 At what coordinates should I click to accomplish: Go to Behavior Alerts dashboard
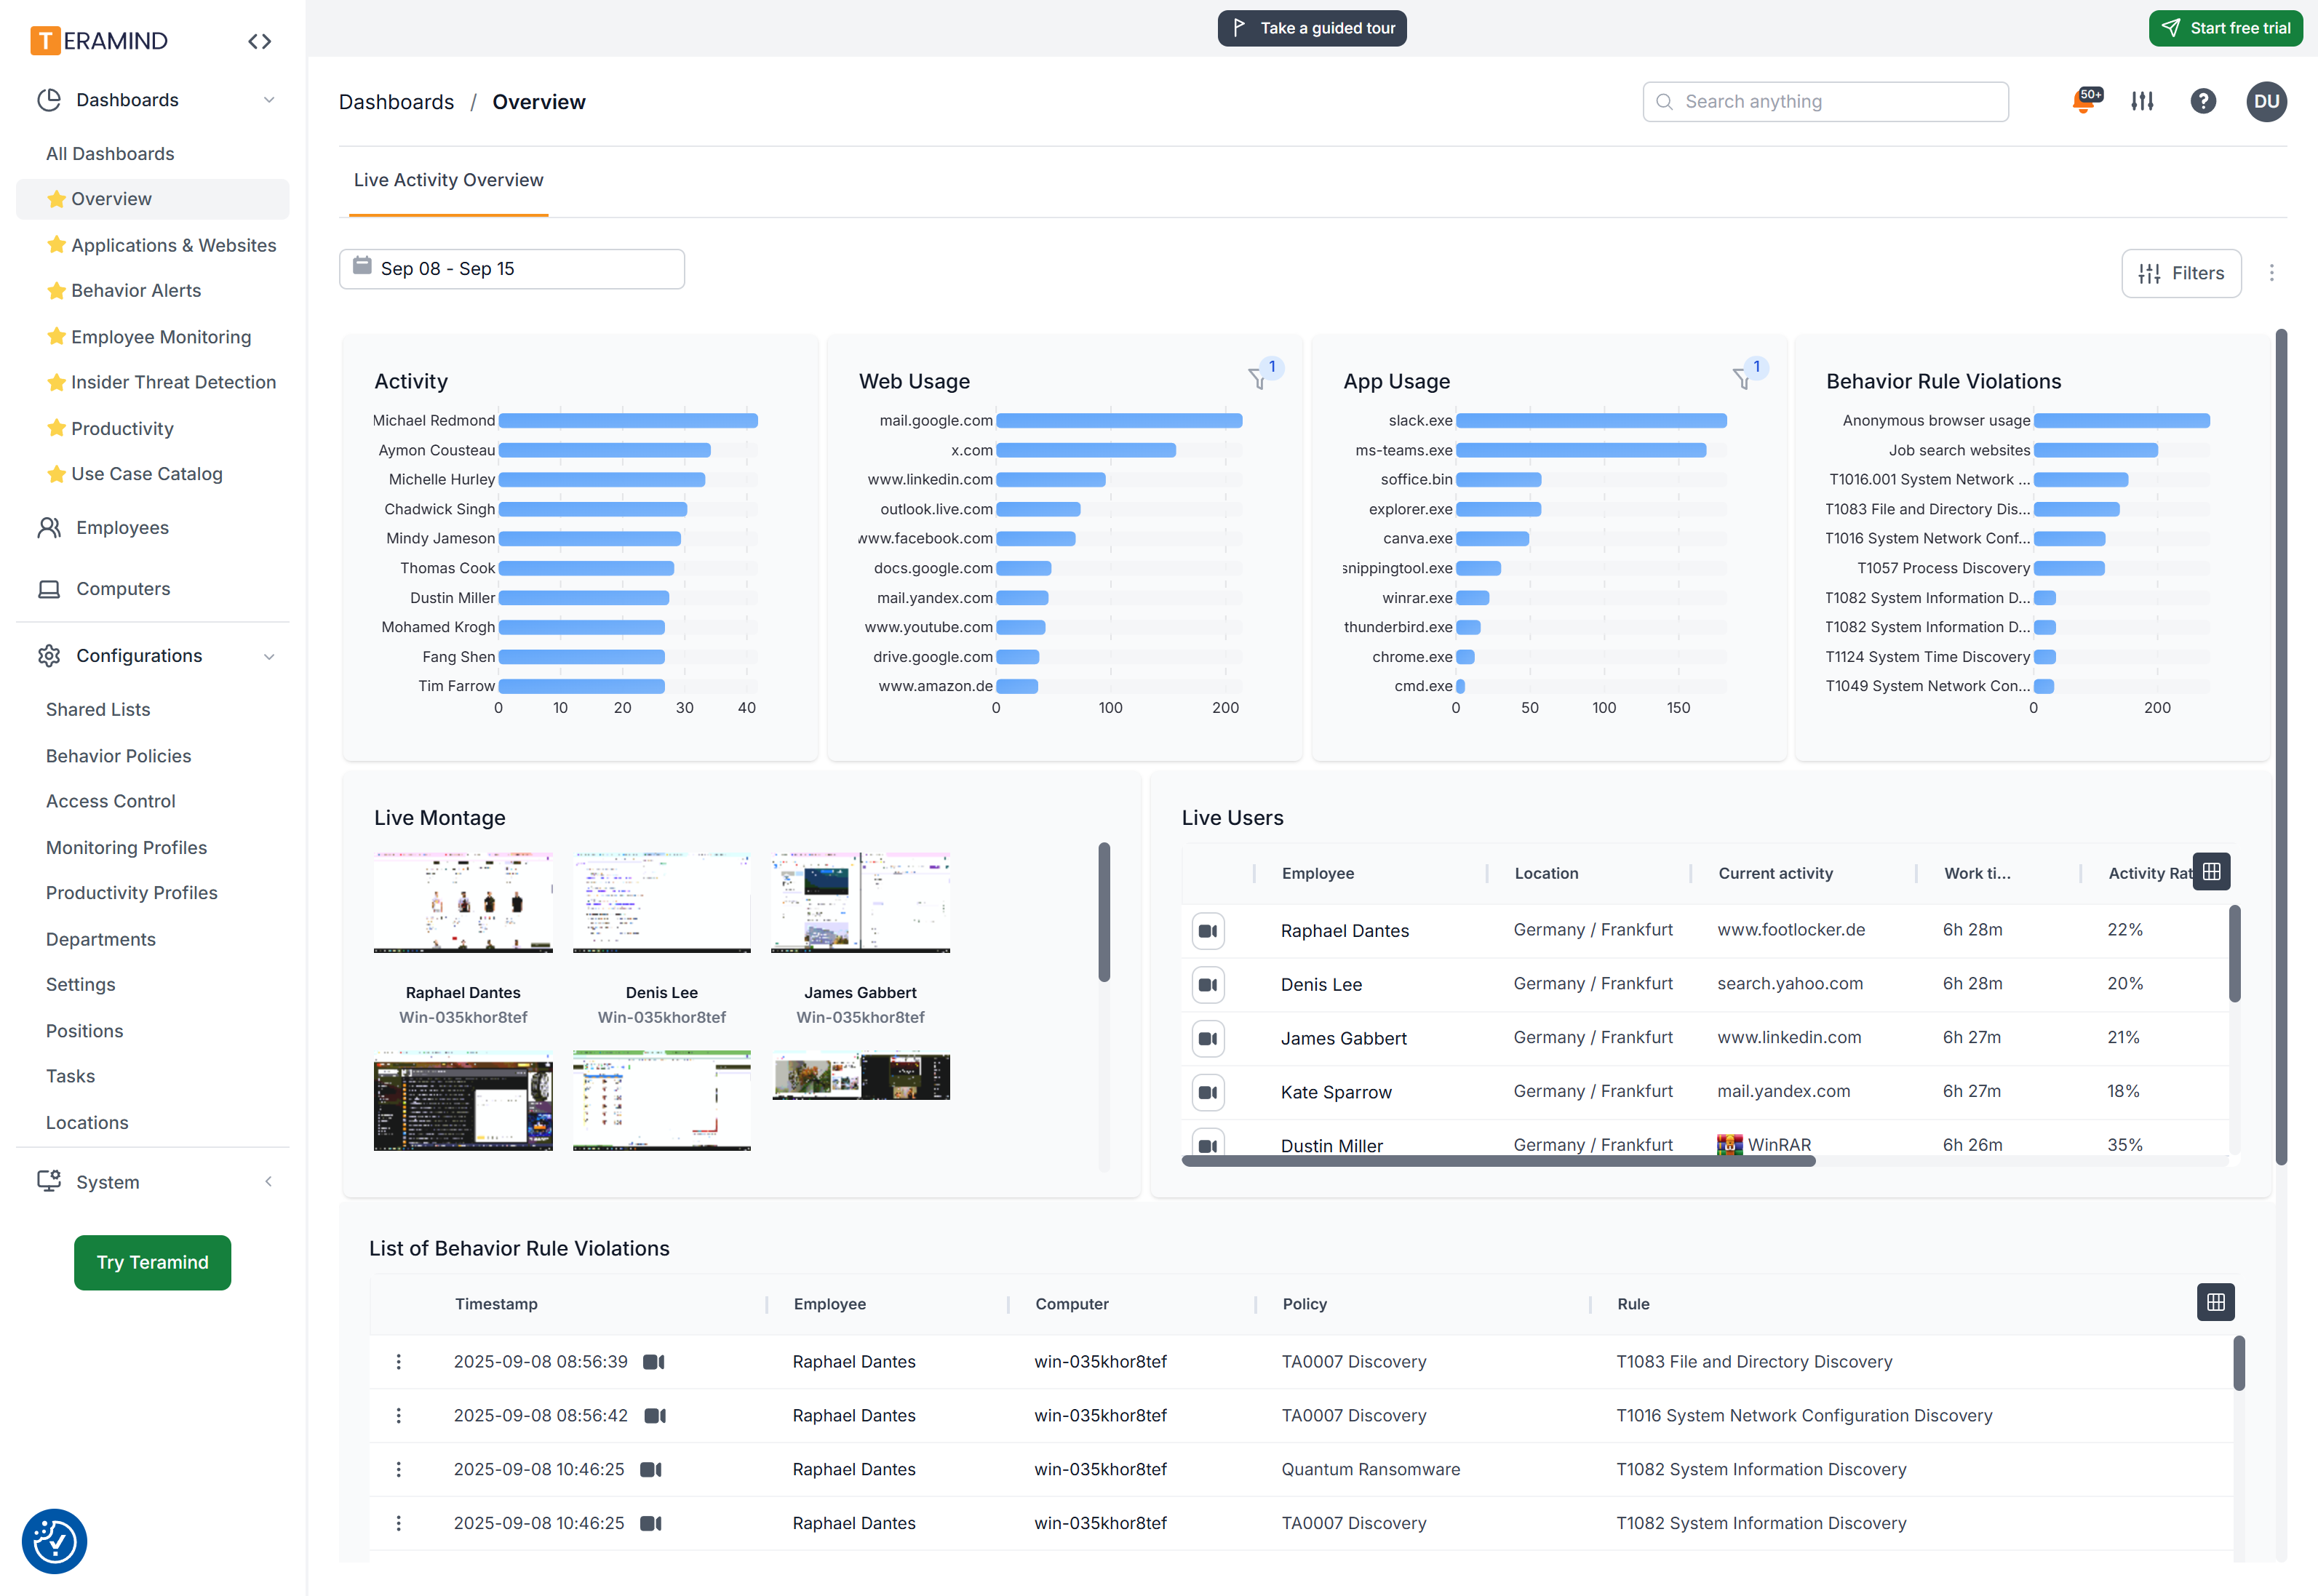pyautogui.click(x=136, y=290)
